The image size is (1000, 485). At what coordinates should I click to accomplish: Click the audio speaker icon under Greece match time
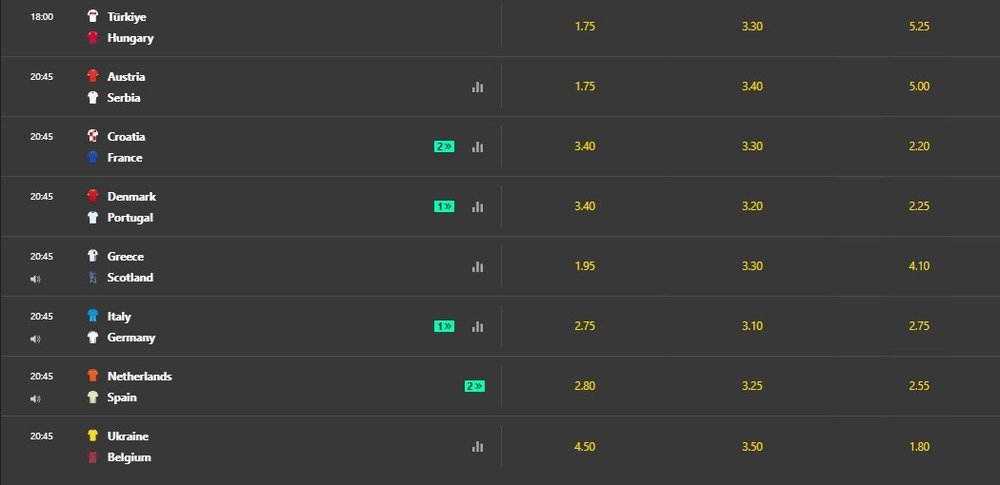coord(35,279)
